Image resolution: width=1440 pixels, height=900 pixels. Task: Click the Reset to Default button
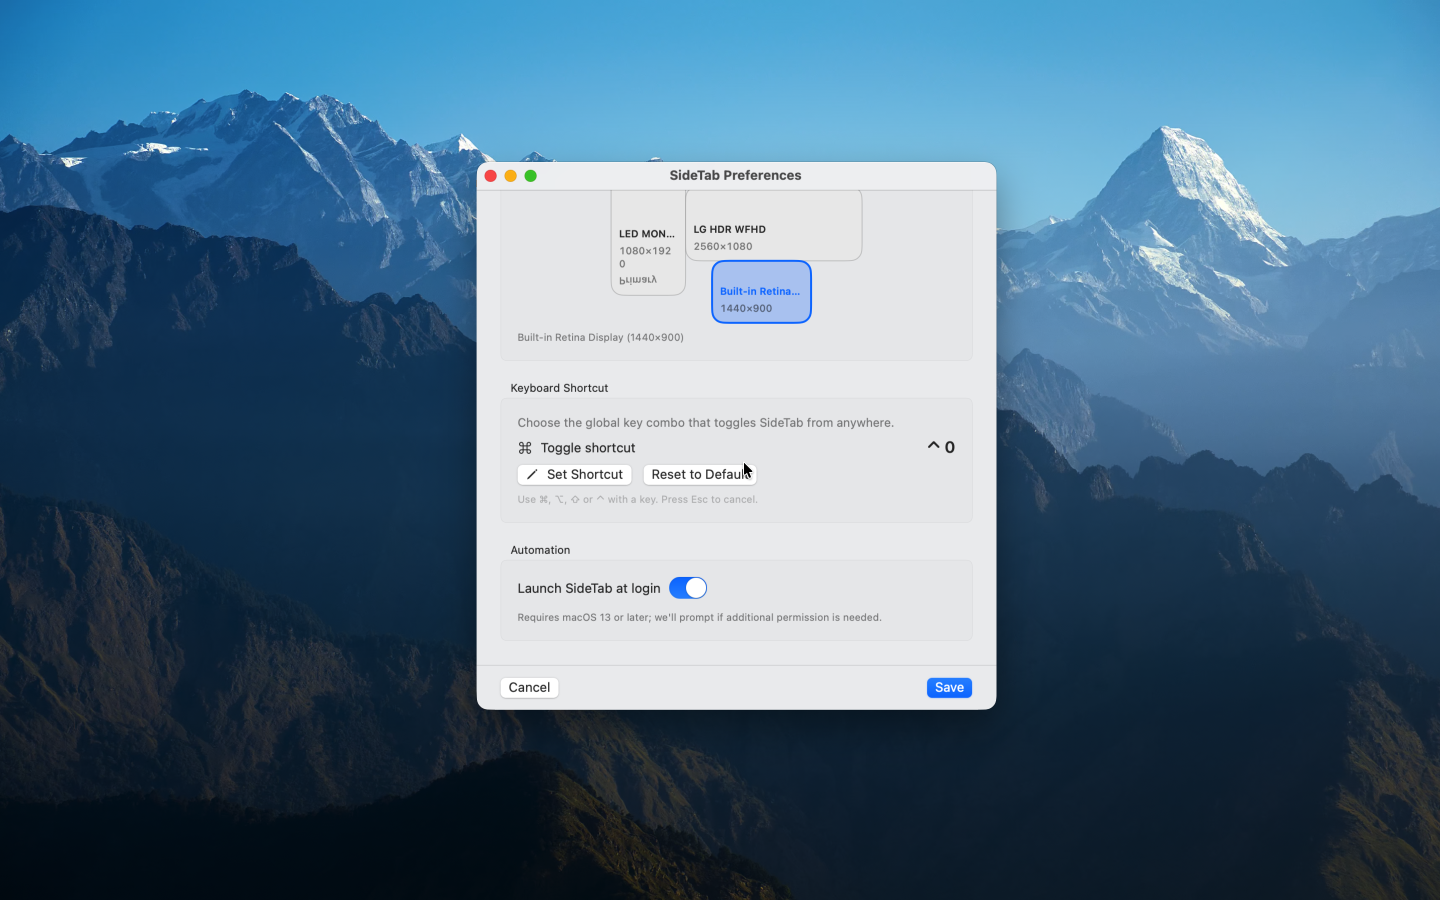[x=699, y=474]
